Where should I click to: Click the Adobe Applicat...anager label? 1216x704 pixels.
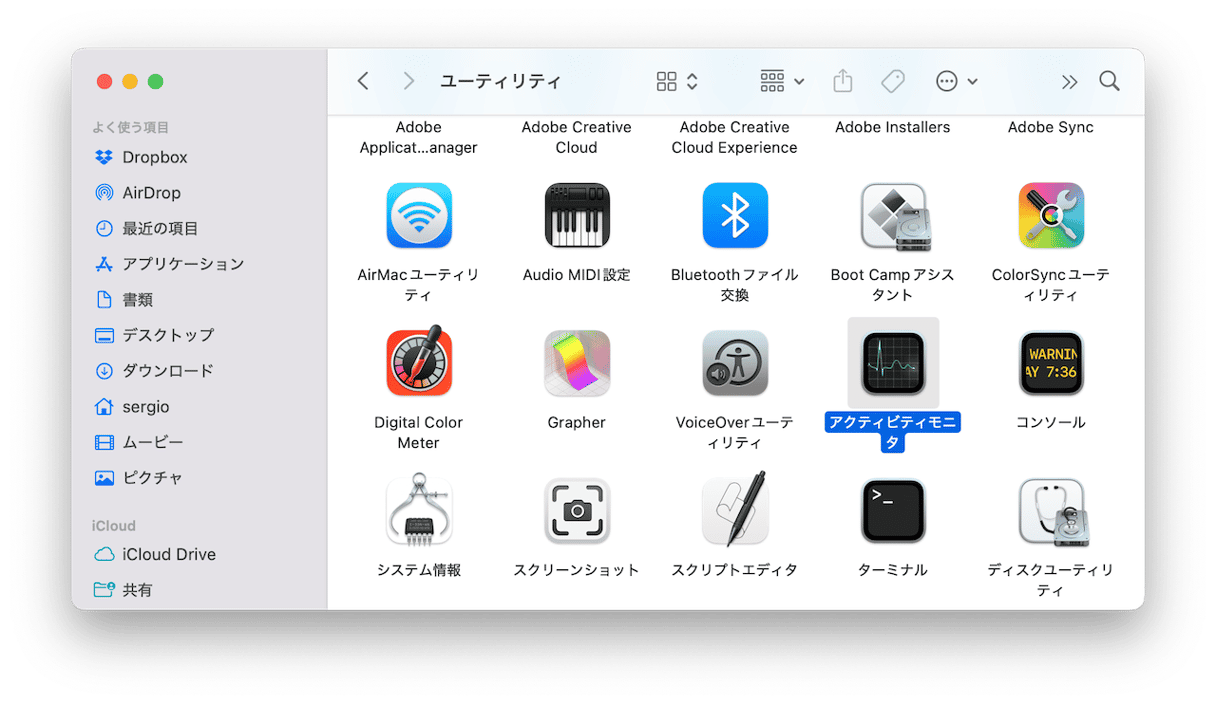tap(419, 137)
